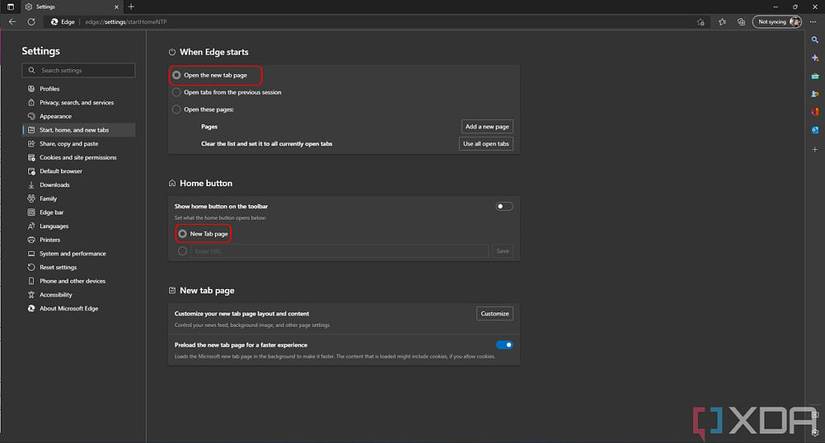The width and height of the screenshot is (825, 443).
Task: Toggle Show home button on the toolbar
Action: (504, 206)
